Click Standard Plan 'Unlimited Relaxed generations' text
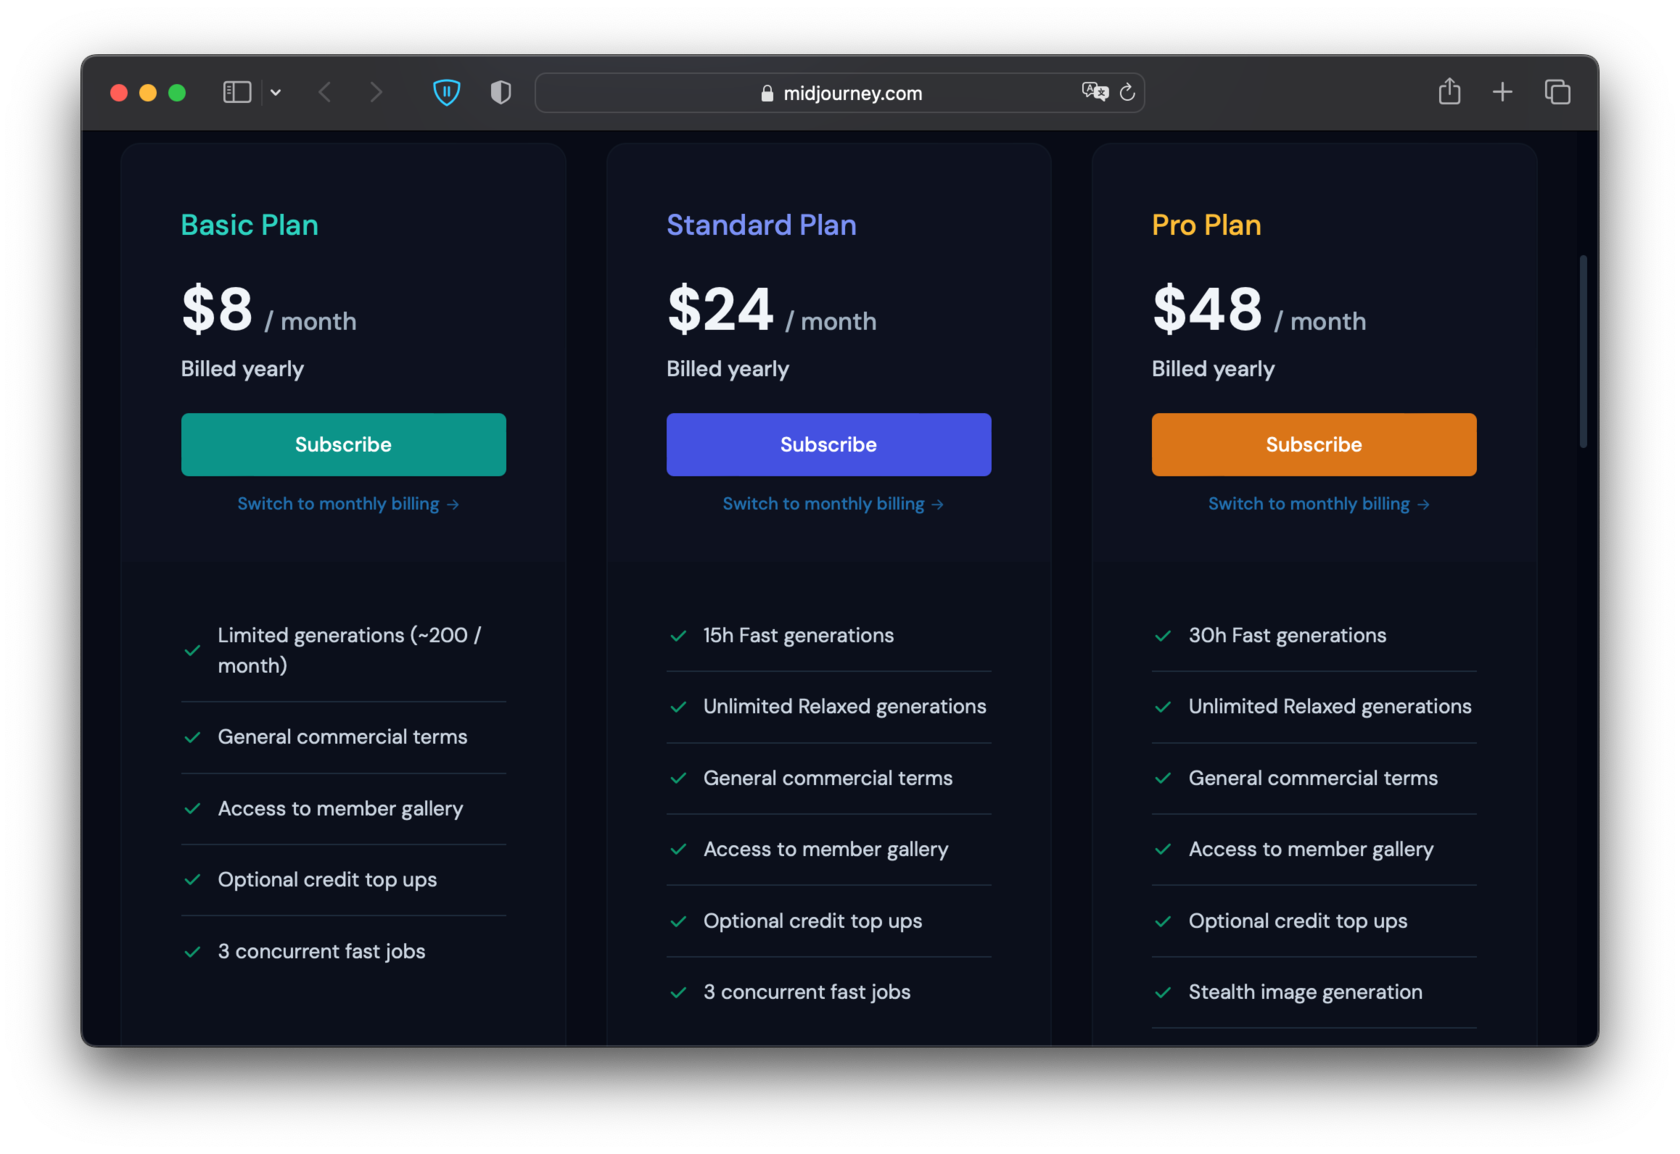Screen dimensions: 1680x1154 coord(844,706)
